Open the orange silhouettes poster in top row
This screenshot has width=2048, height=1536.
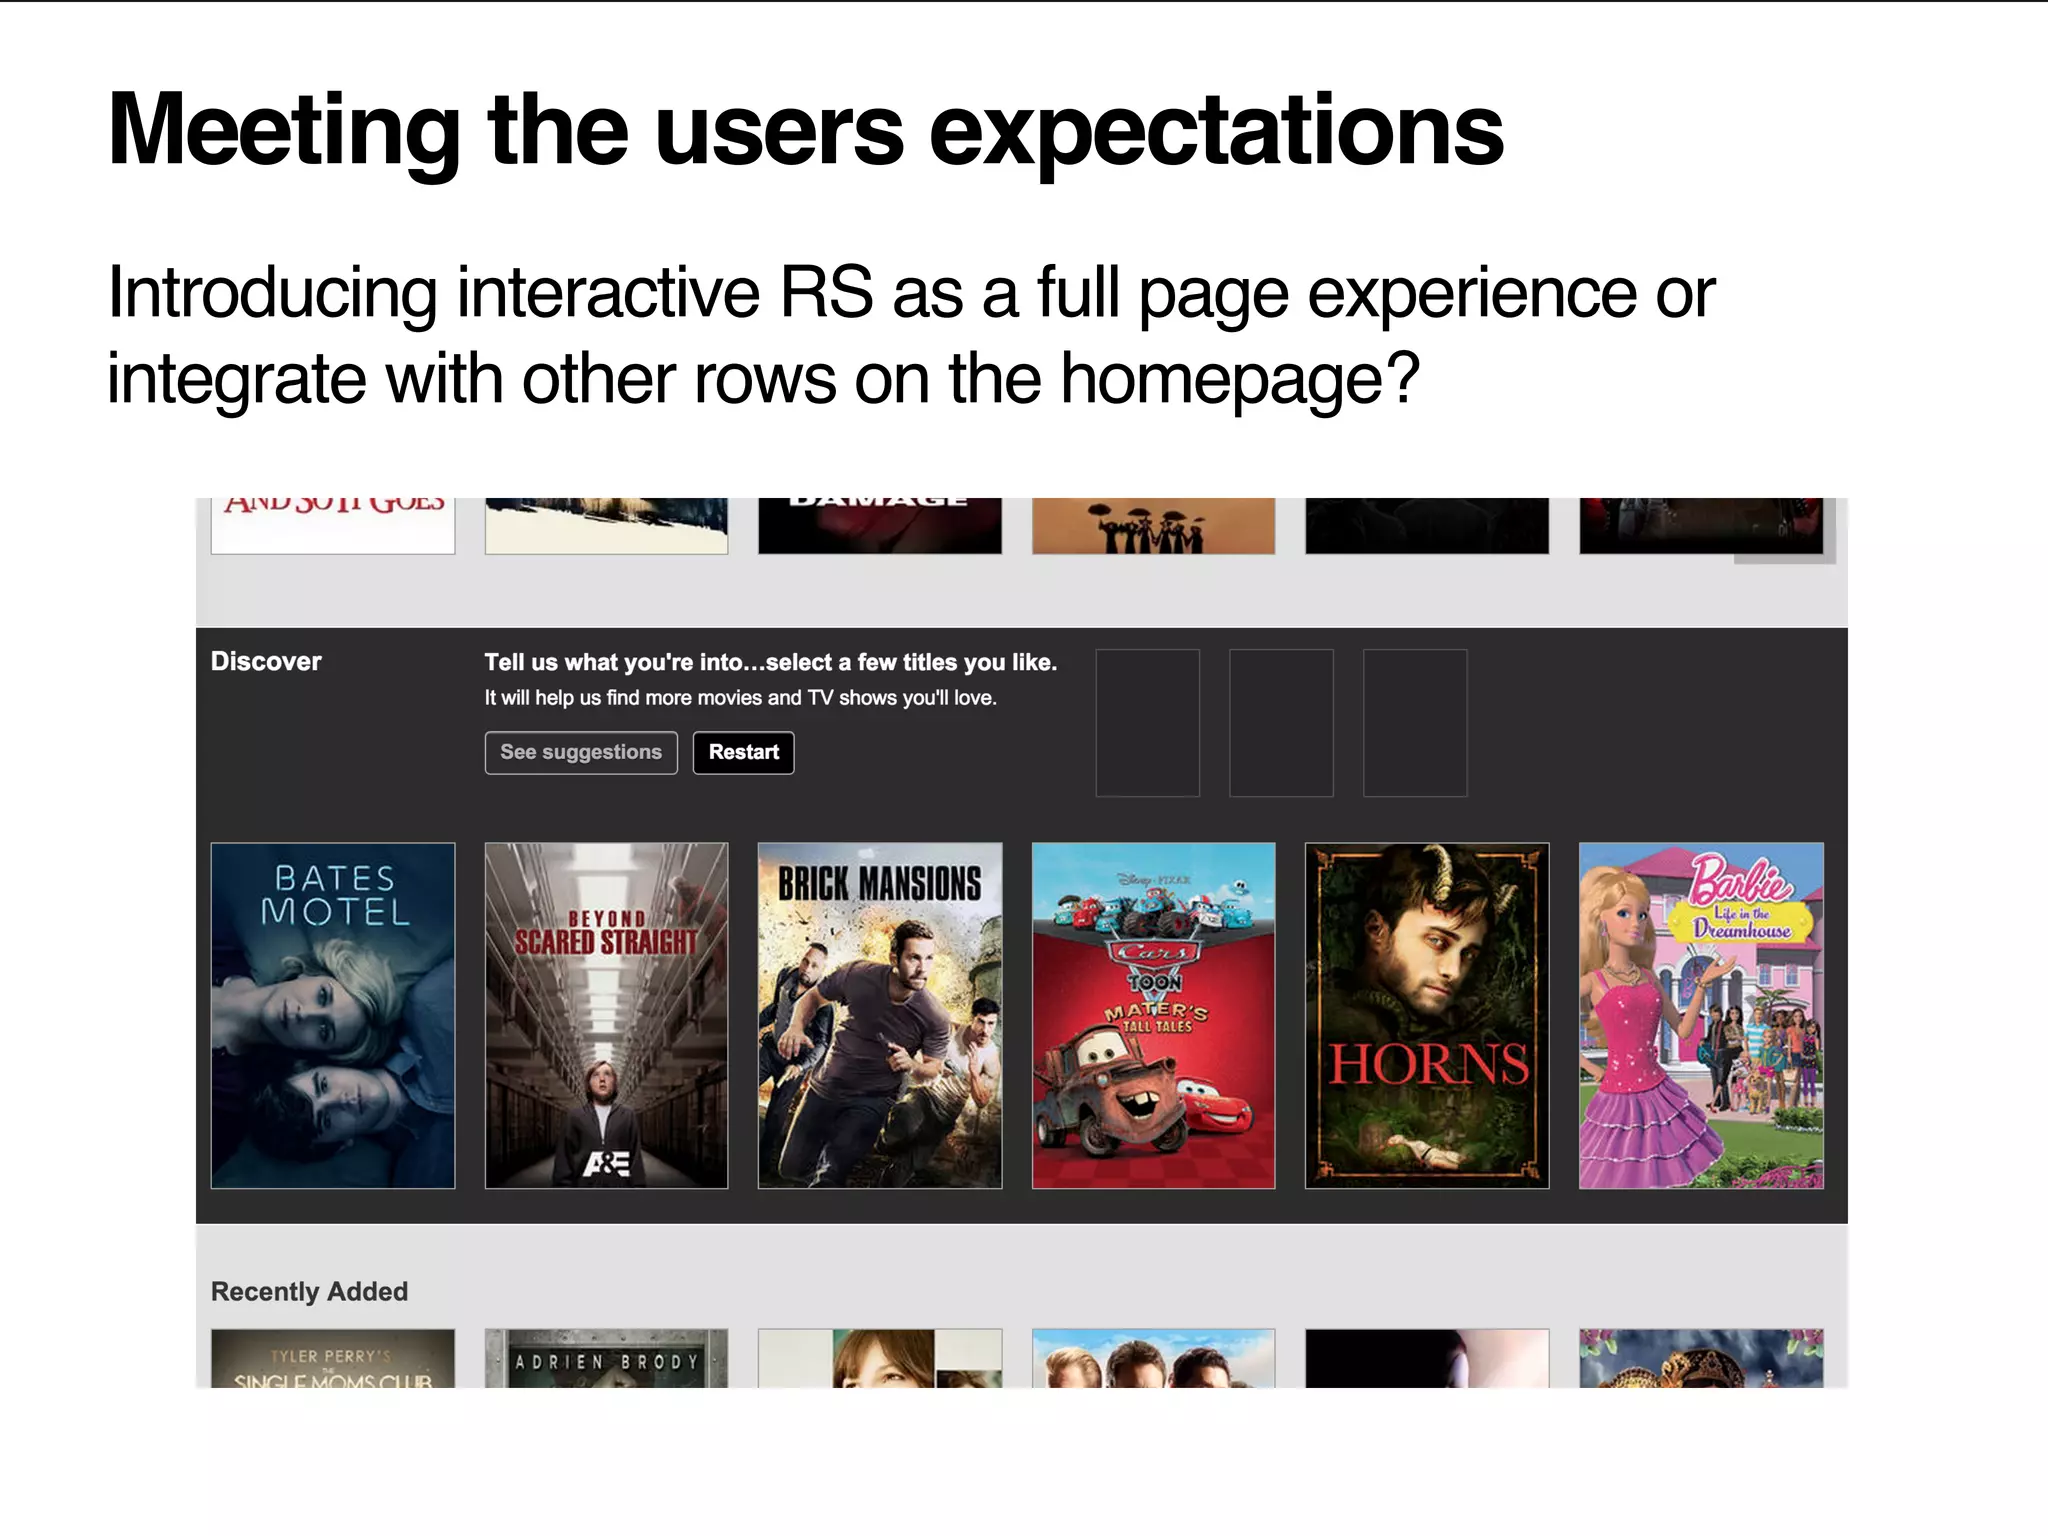click(x=1153, y=526)
